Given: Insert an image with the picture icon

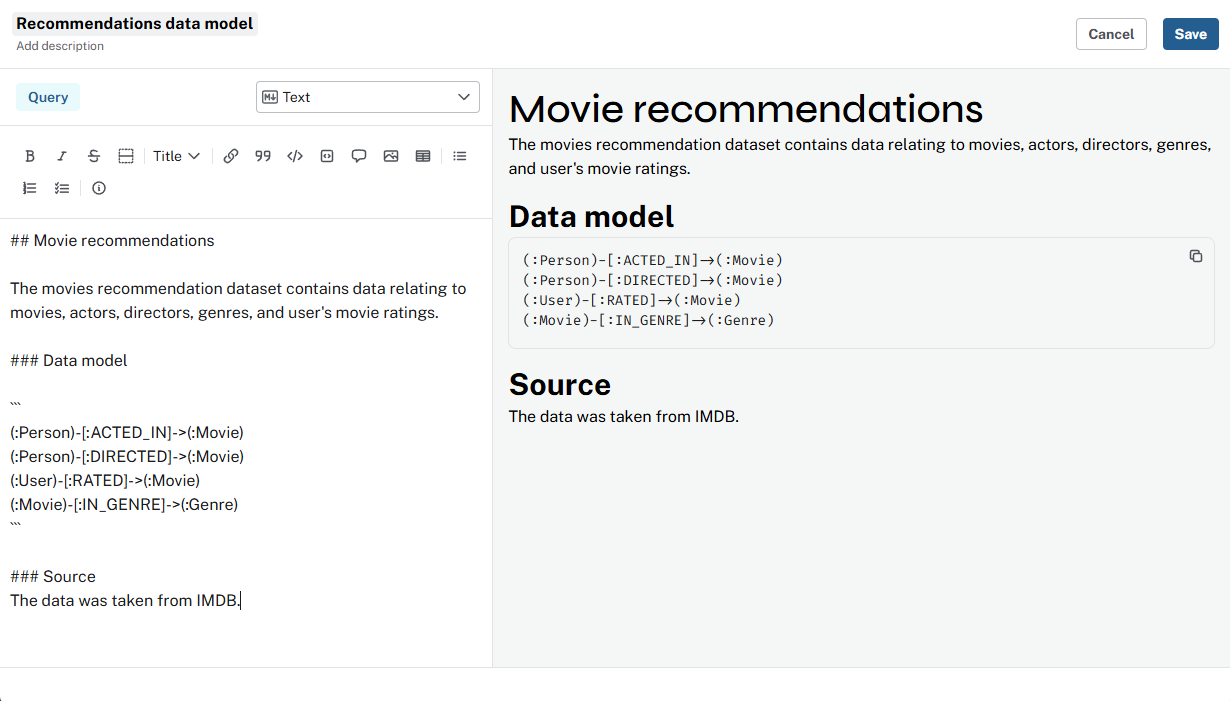Looking at the screenshot, I should click(x=391, y=156).
